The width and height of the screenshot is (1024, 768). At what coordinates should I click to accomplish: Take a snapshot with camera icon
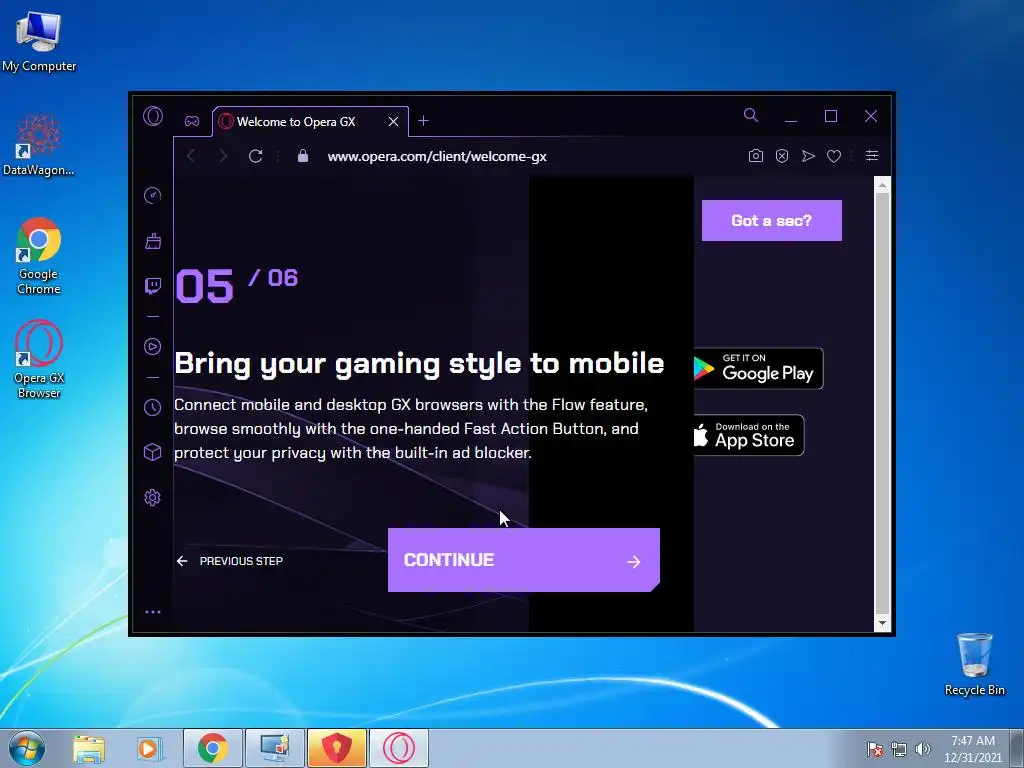[x=756, y=156]
